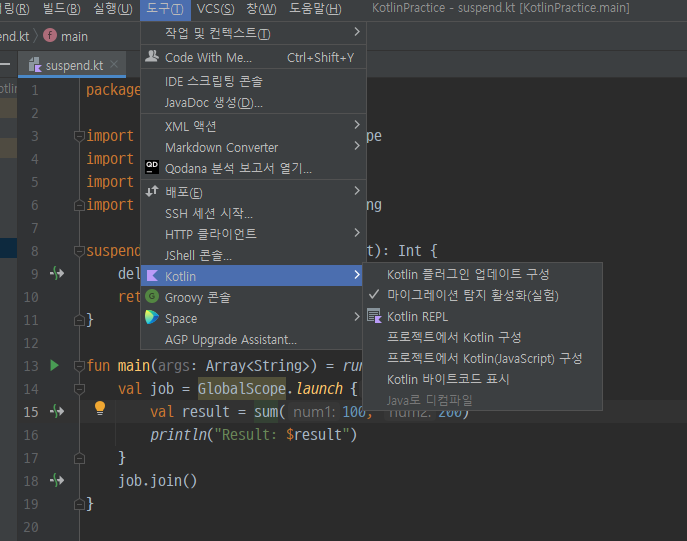Expand the Markdown Converter submenu
The height and width of the screenshot is (541, 687).
tap(253, 148)
